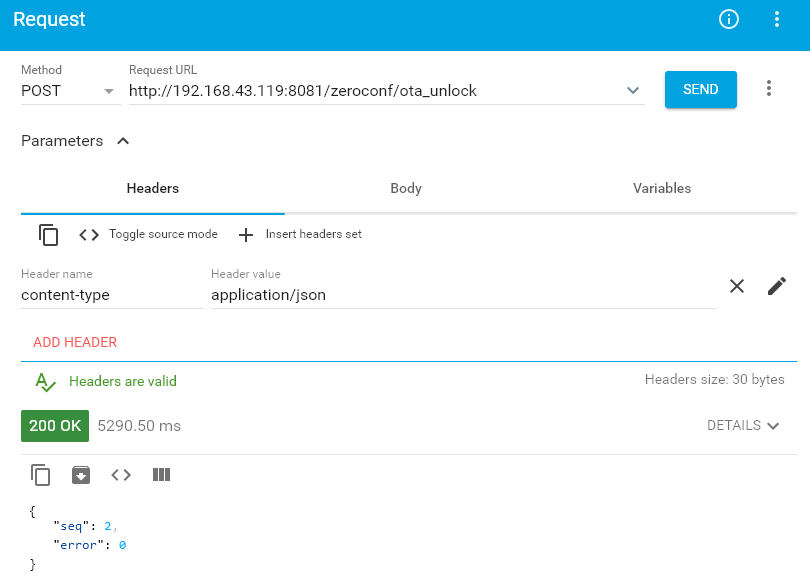The width and height of the screenshot is (810, 584).
Task: Edit header value with pencil icon
Action: (x=777, y=286)
